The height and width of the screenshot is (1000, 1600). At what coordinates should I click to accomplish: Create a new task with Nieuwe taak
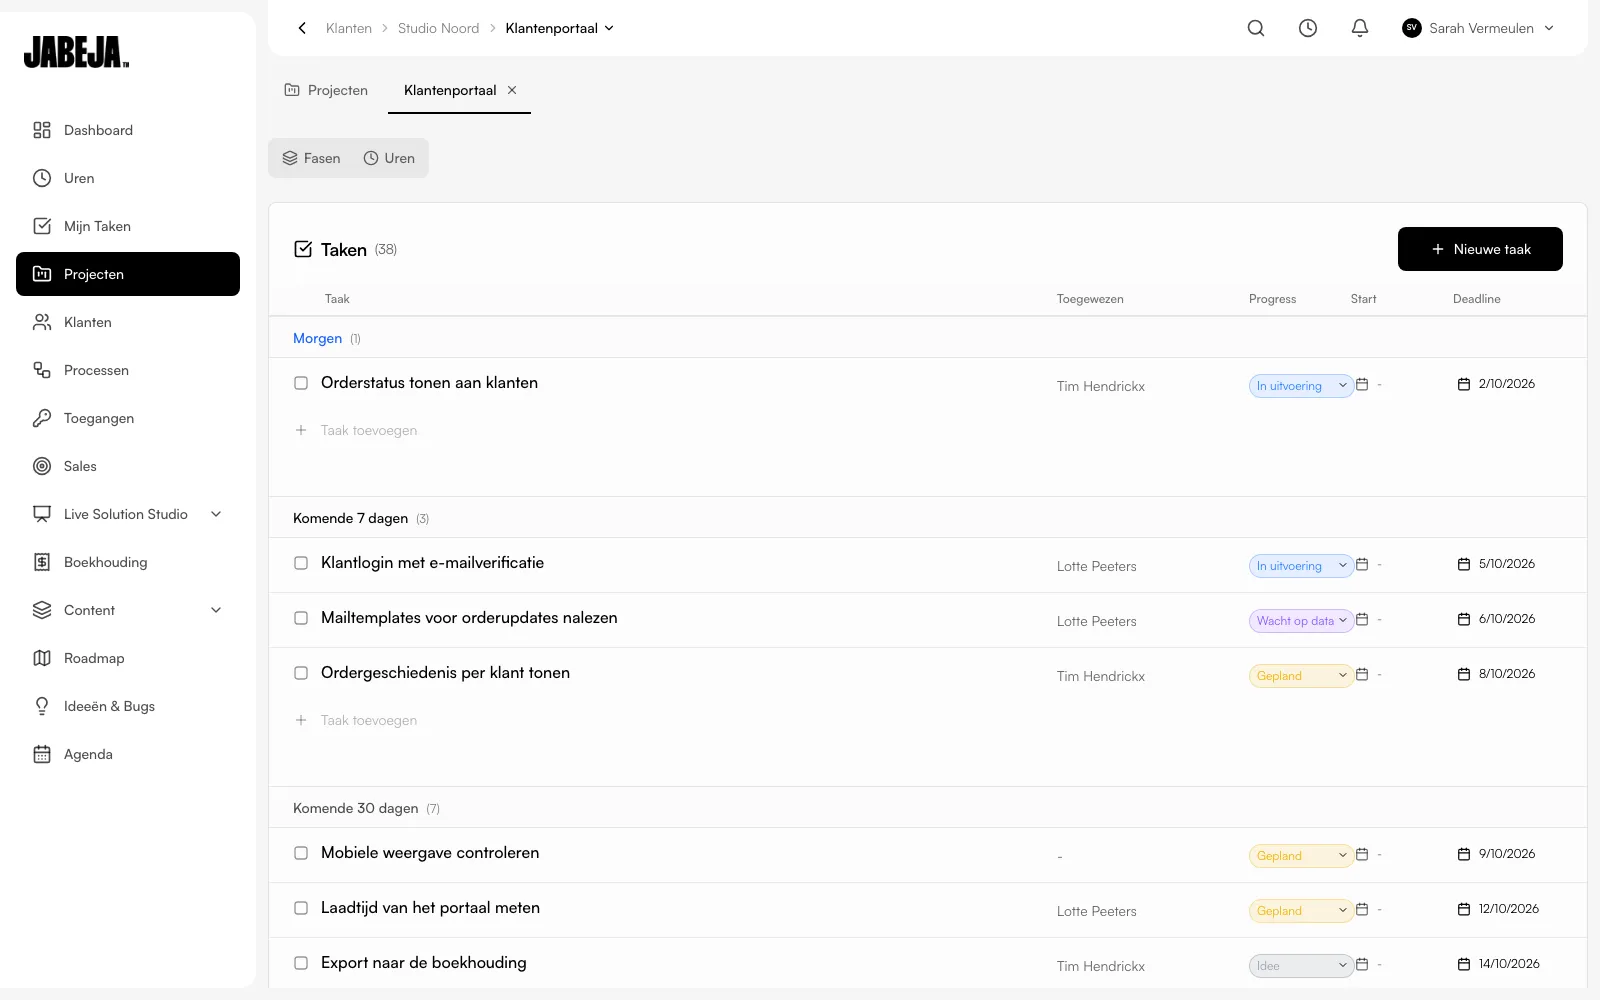[x=1480, y=249]
